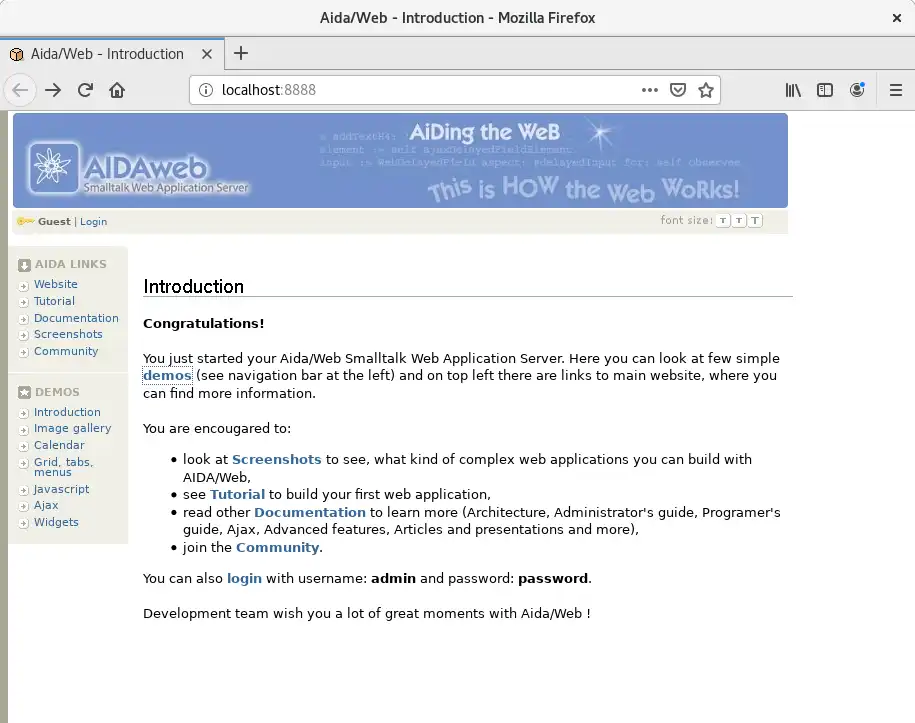Follow Screenshots link in bullet list
The height and width of the screenshot is (723, 915).
pyautogui.click(x=277, y=460)
